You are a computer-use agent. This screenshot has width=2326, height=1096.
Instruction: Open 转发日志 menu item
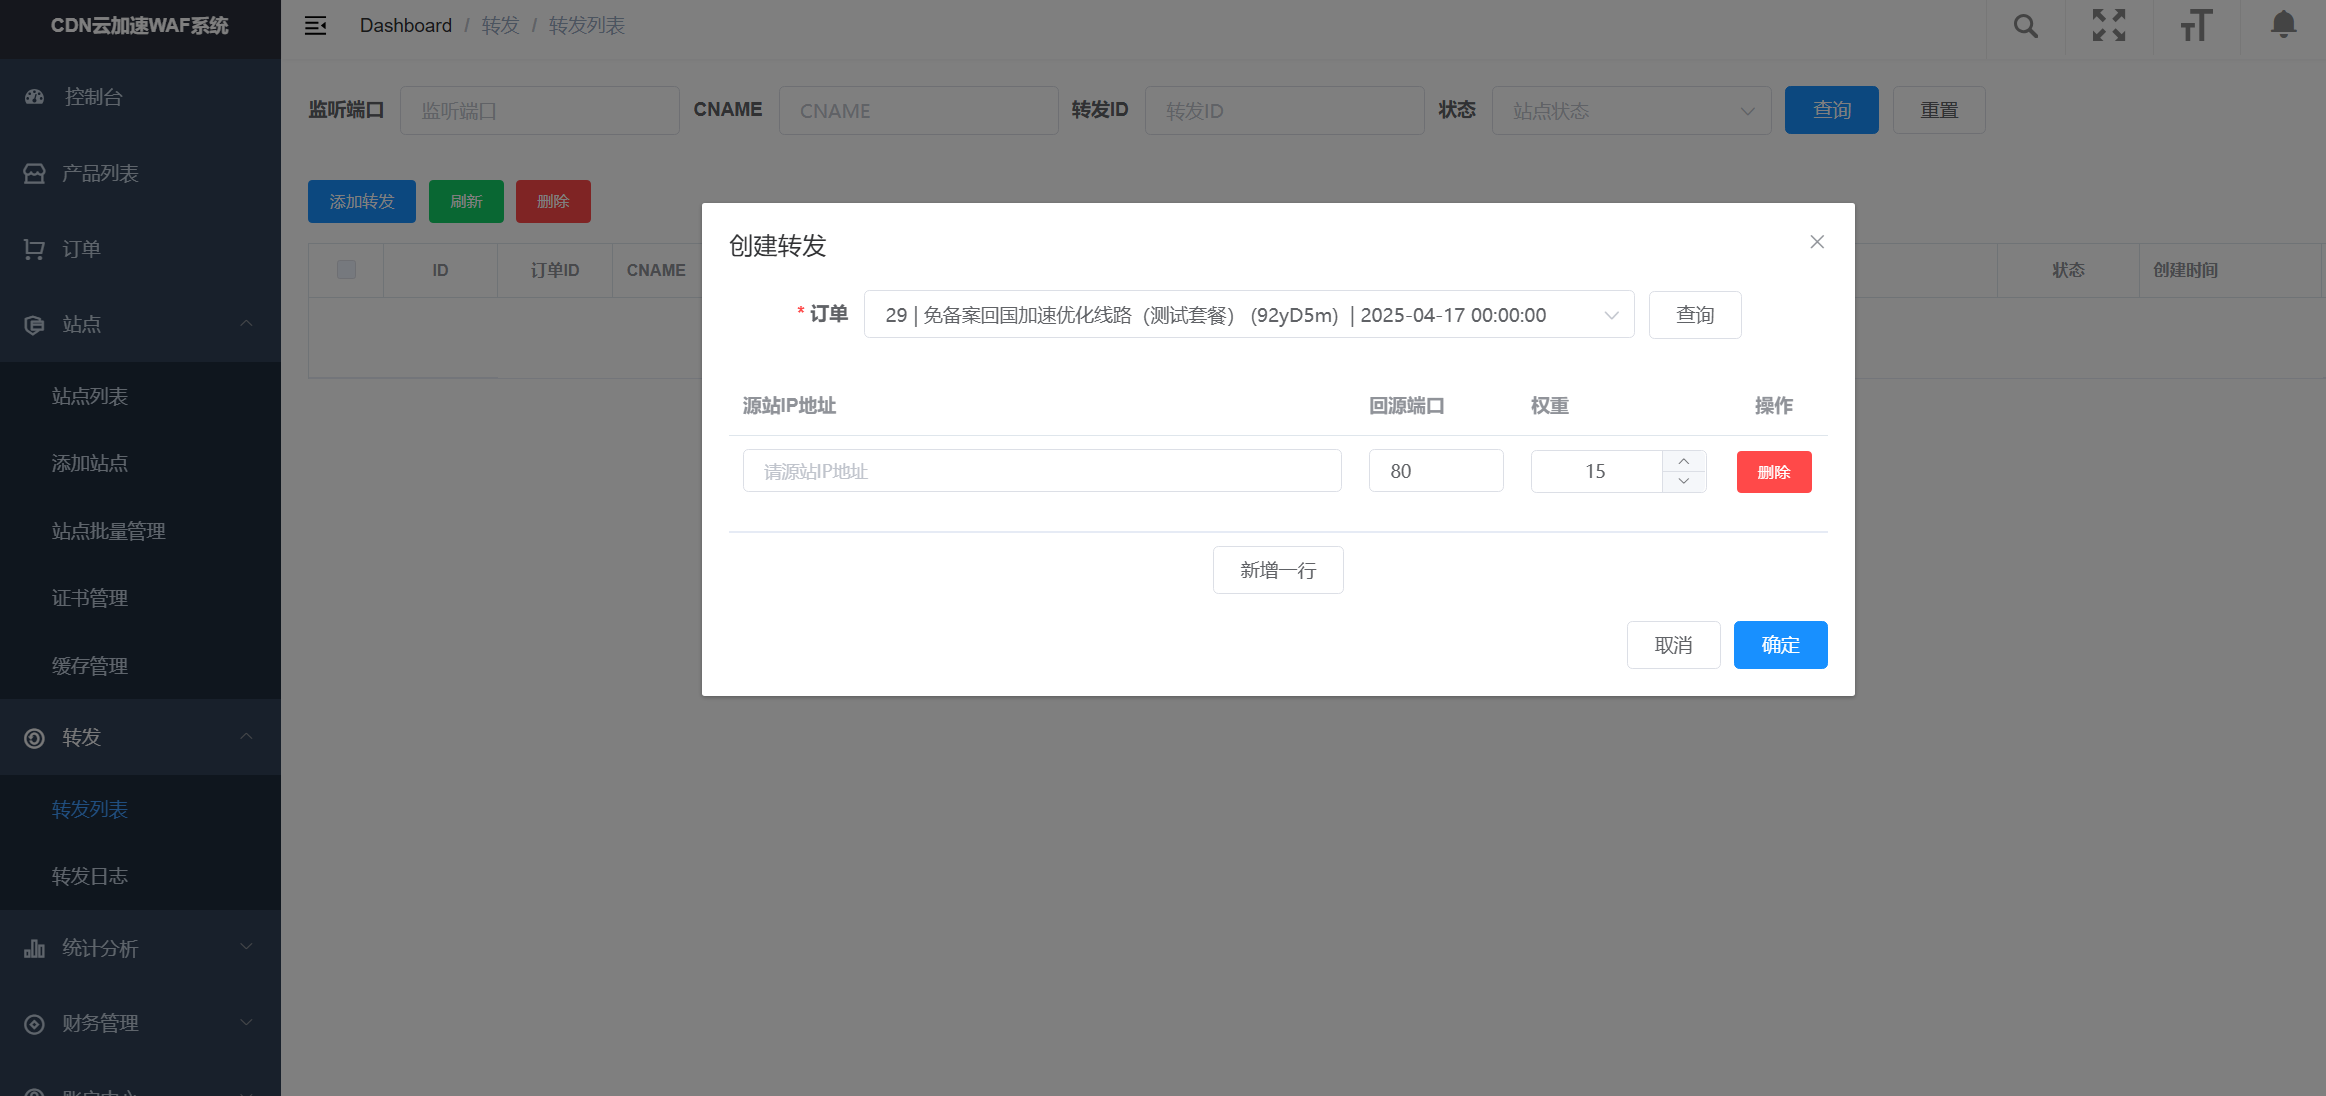coord(90,876)
